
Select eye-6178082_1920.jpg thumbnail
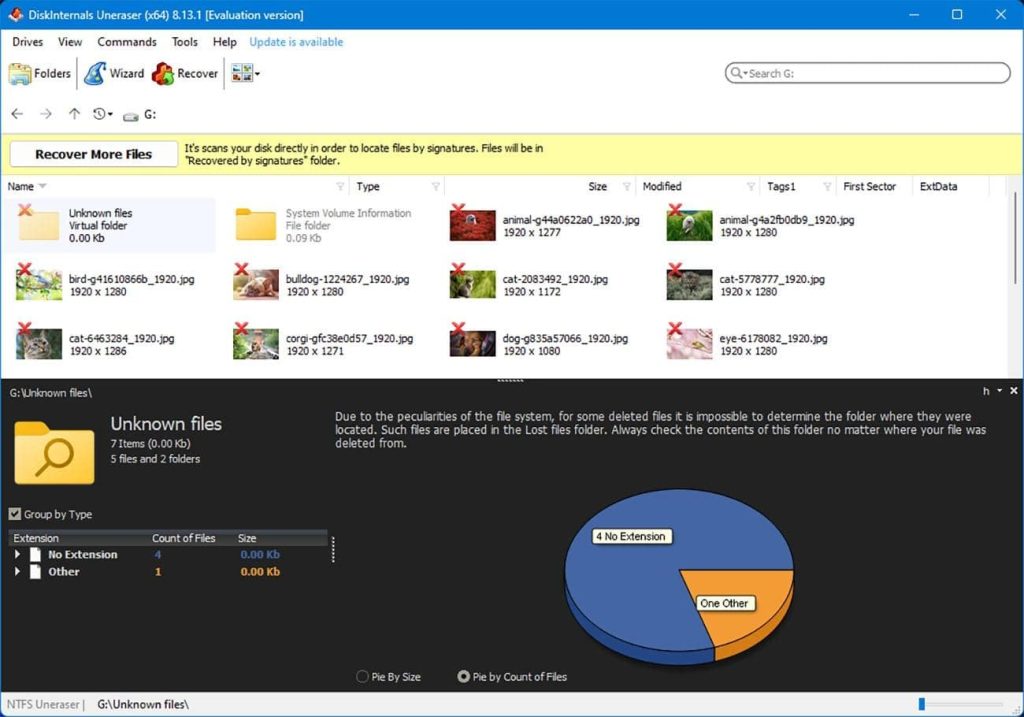tap(689, 344)
